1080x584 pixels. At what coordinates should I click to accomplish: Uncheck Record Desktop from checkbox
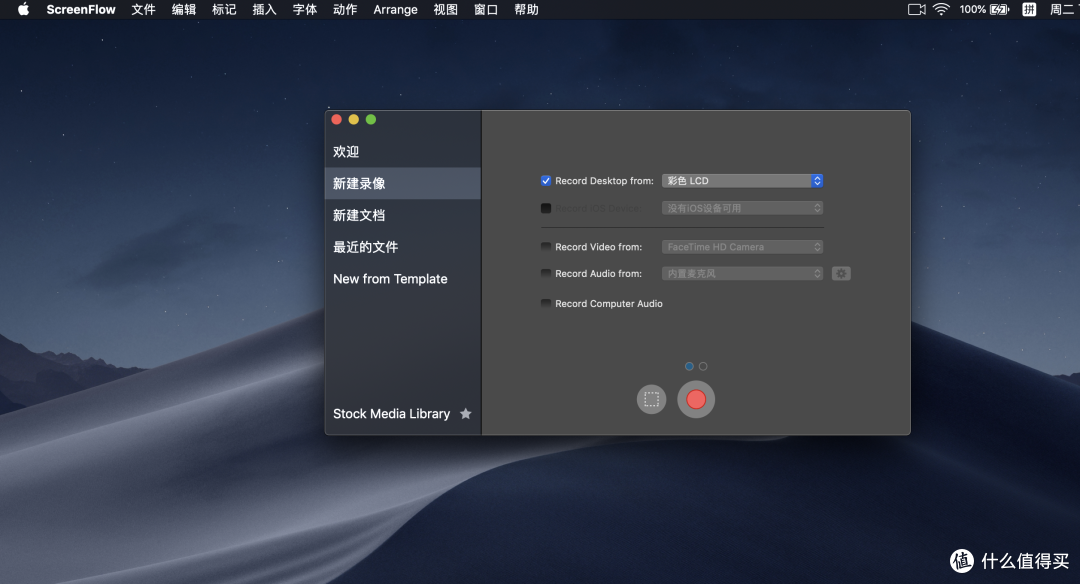pyautogui.click(x=546, y=181)
